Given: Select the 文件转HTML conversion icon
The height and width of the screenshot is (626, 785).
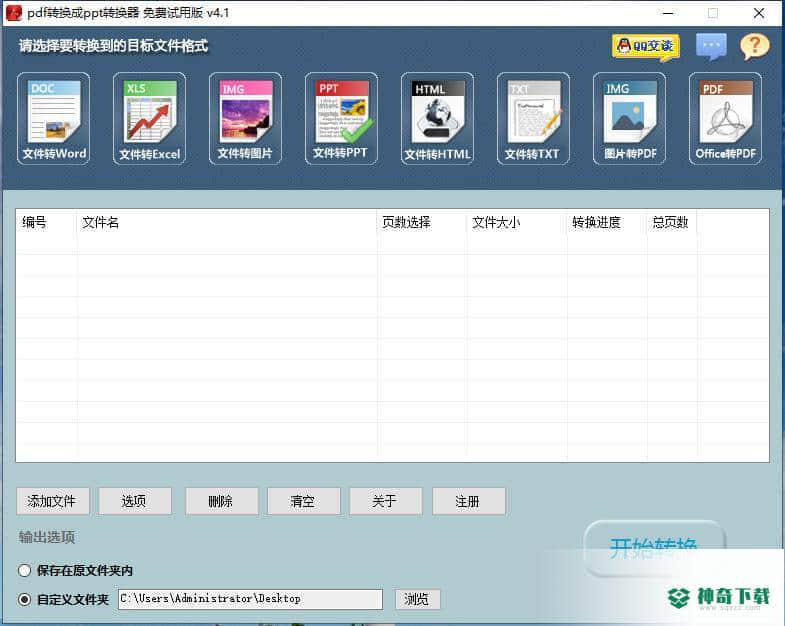Looking at the screenshot, I should pos(437,119).
